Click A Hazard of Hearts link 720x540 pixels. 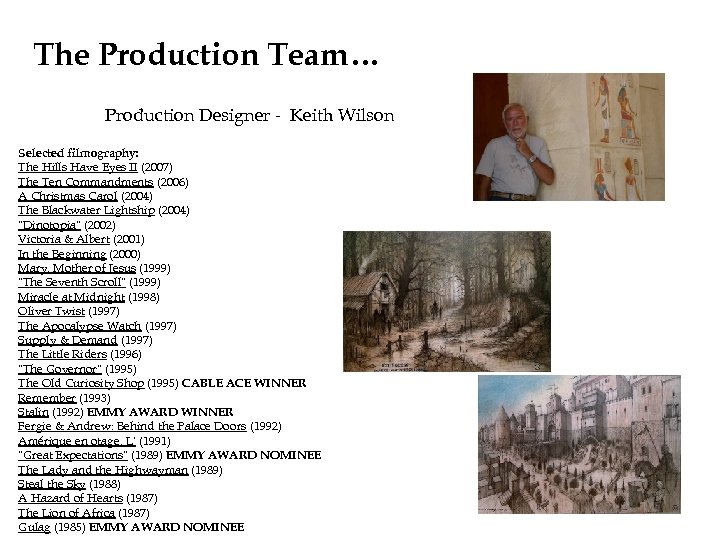pos(70,498)
